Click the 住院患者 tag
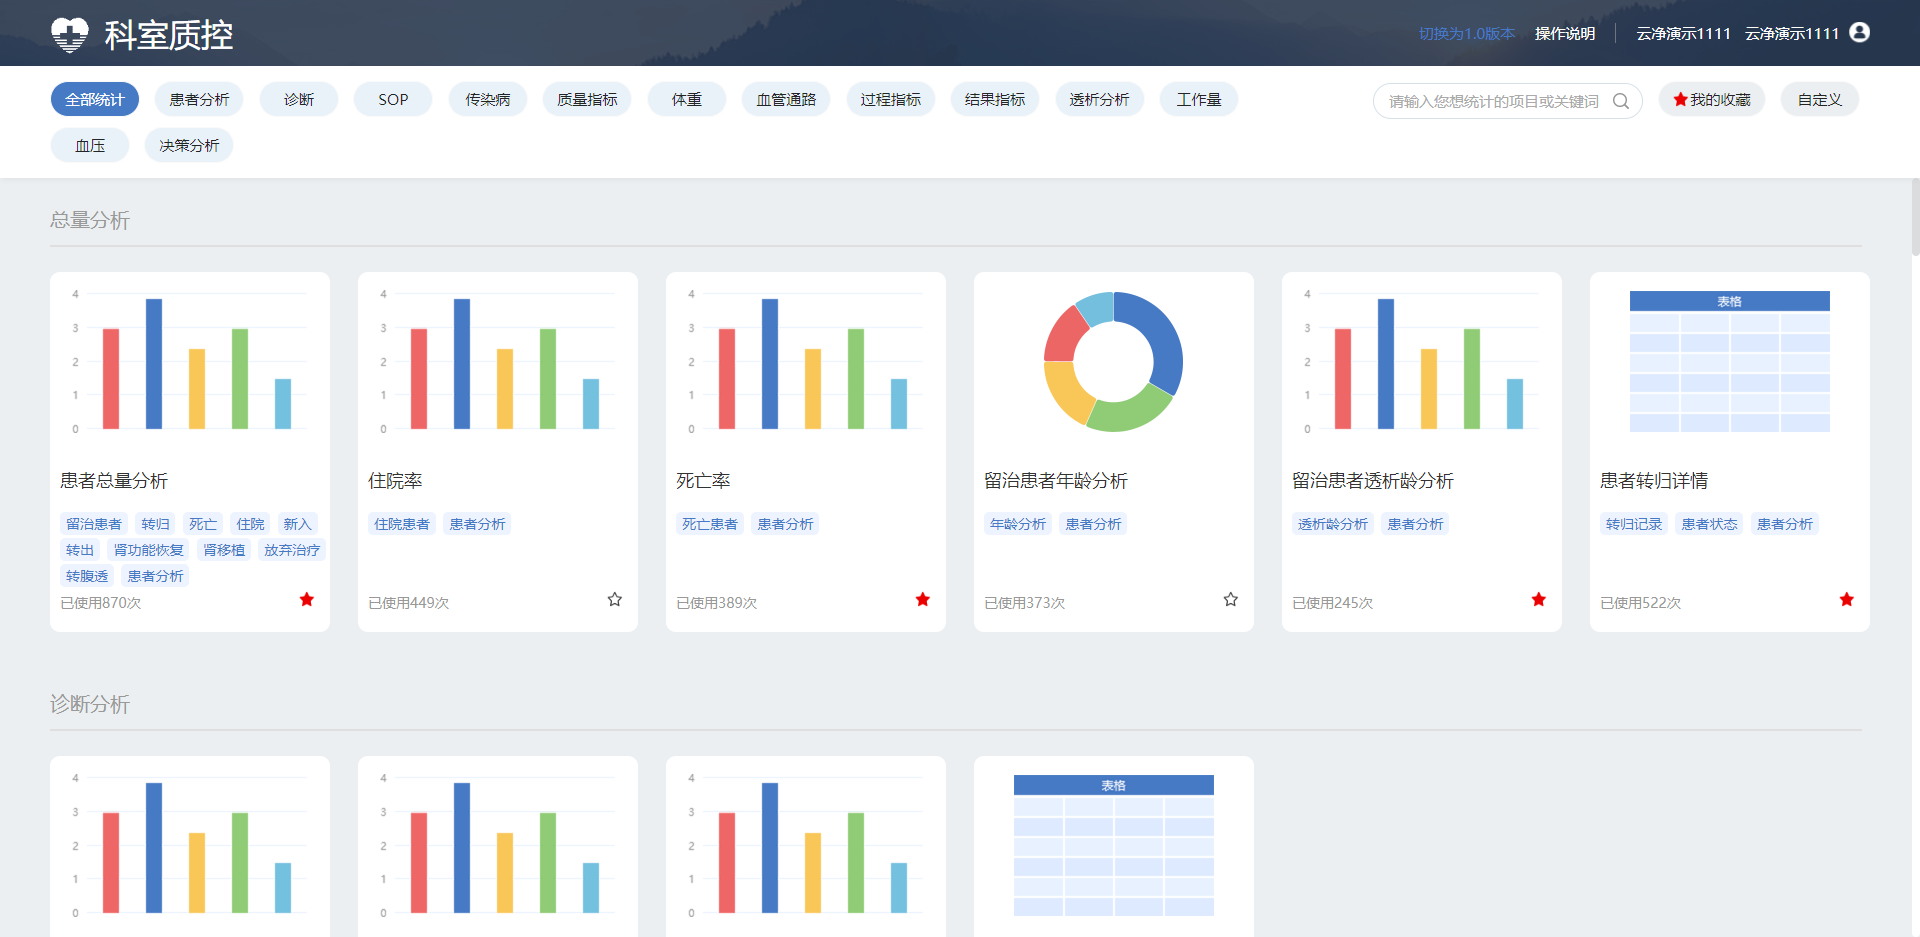Screen dimensions: 1920x937 [x=402, y=524]
